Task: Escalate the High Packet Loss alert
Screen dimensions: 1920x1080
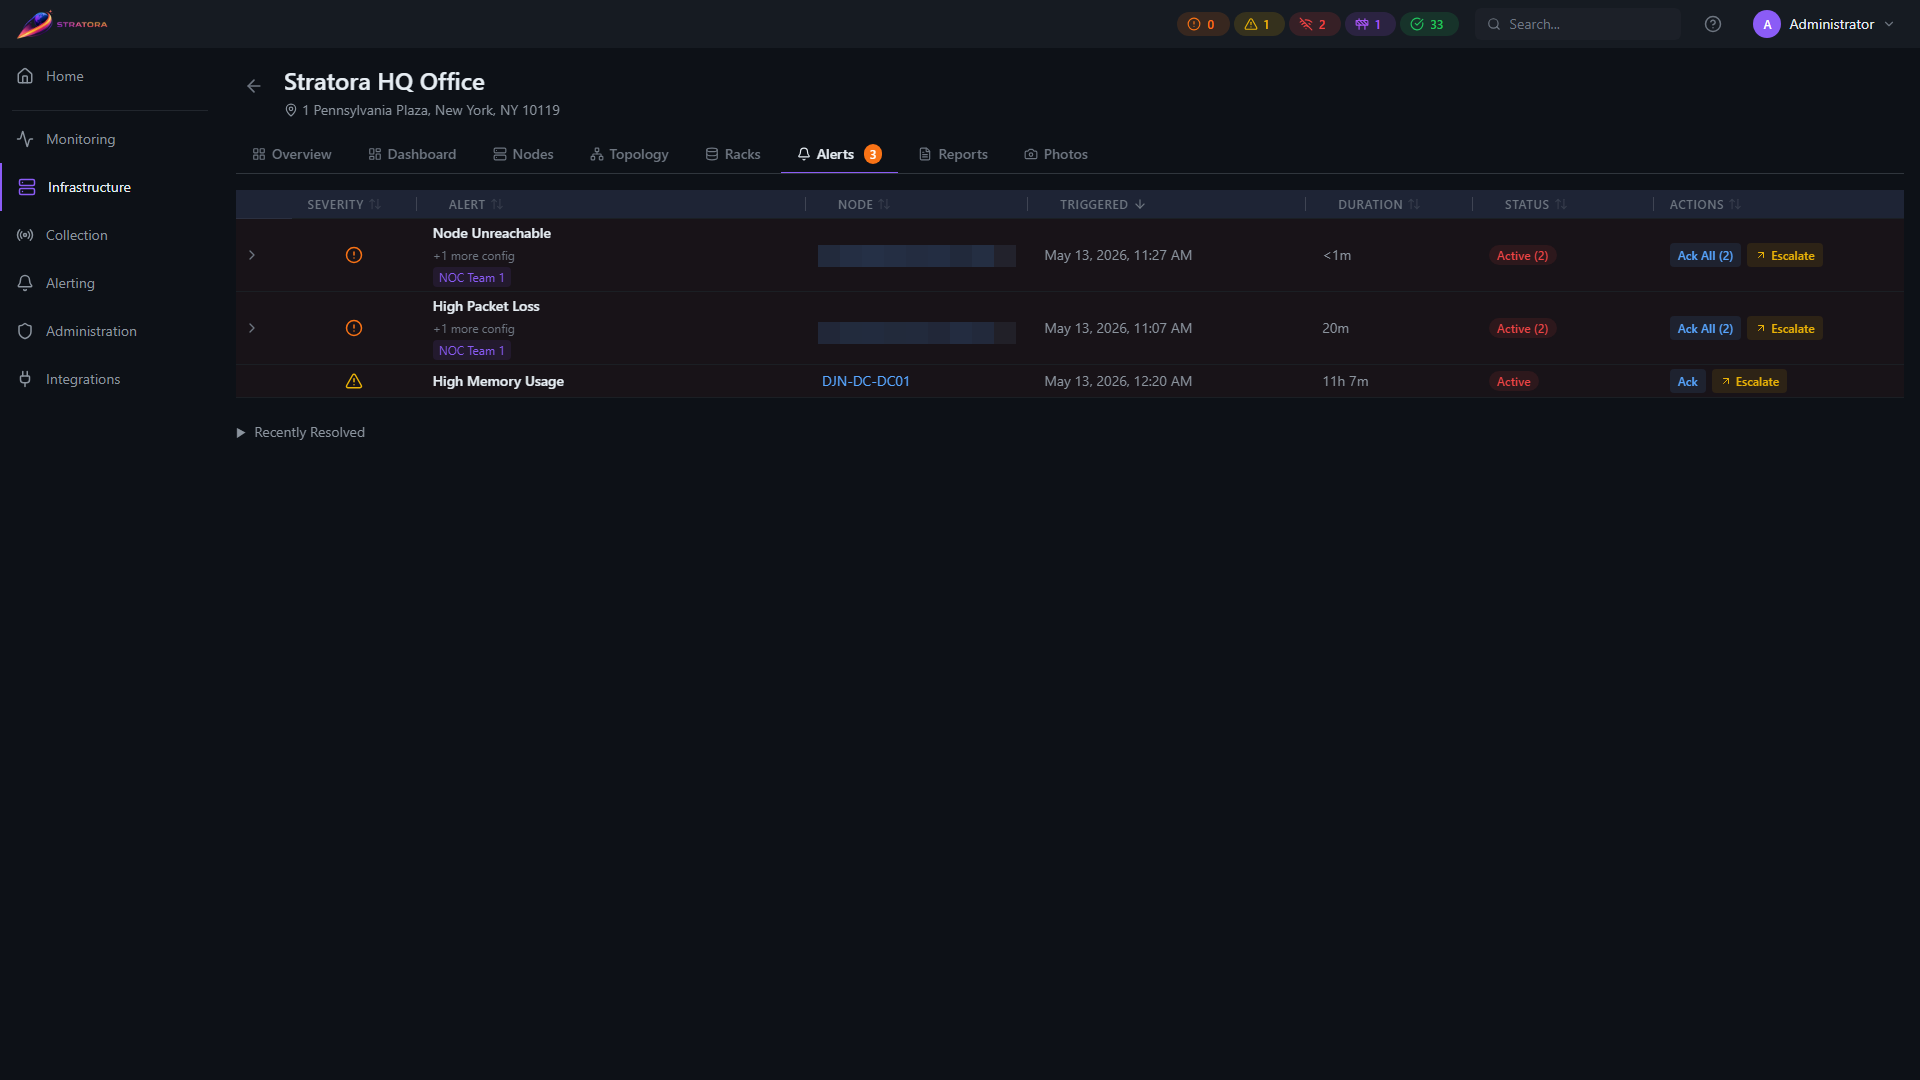Action: (1784, 328)
